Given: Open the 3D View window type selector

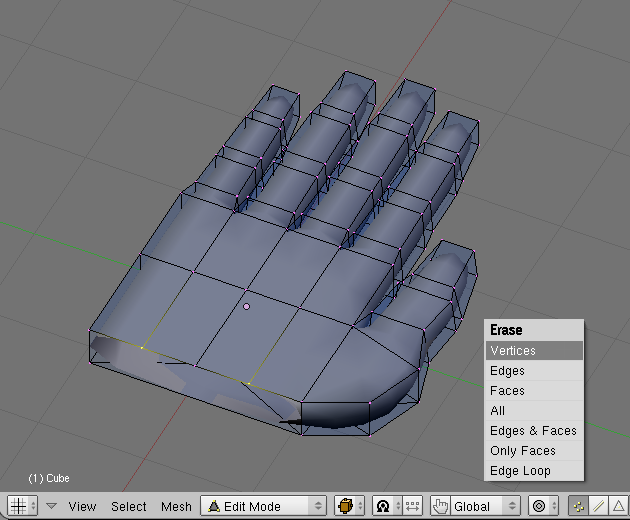Looking at the screenshot, I should pyautogui.click(x=22, y=506).
